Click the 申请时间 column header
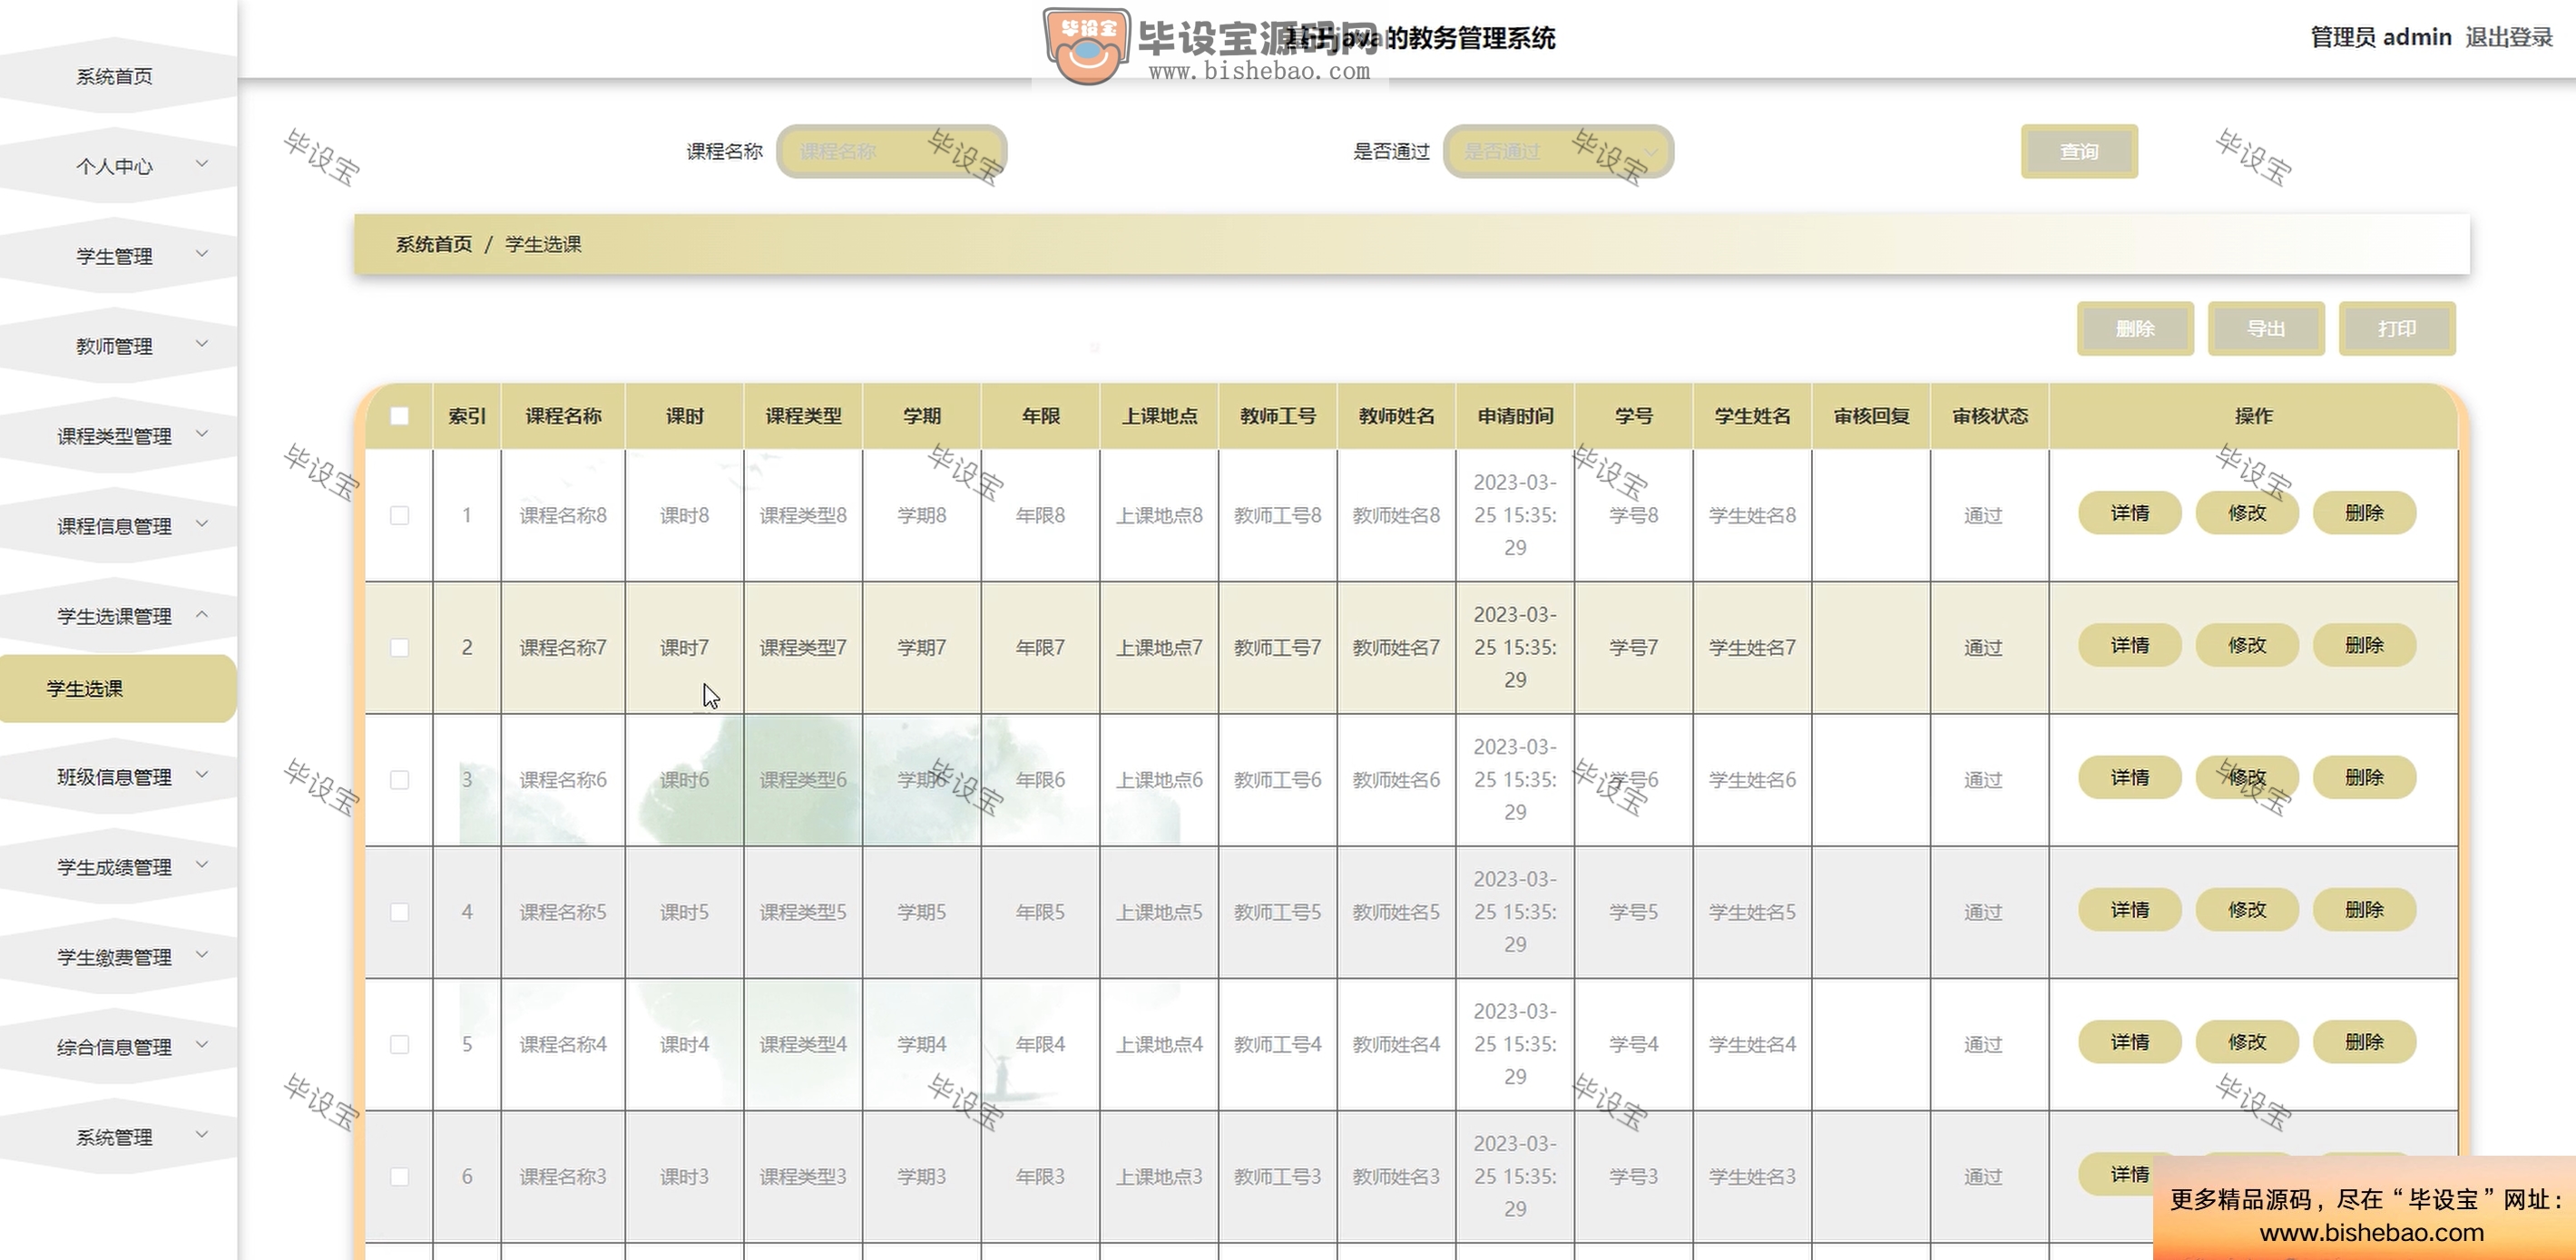Screen dimensions: 2576x1260 tap(1515, 416)
